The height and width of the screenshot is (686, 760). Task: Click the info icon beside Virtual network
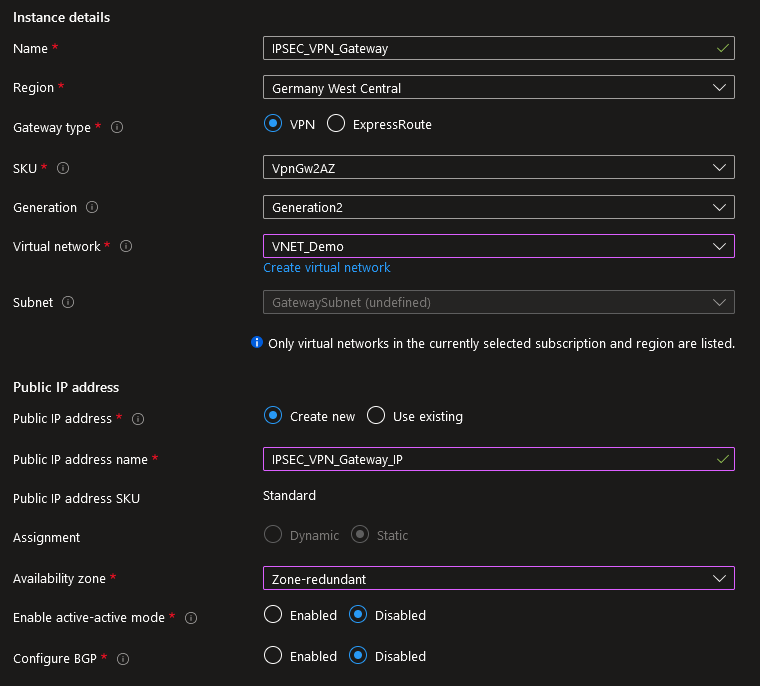click(126, 246)
